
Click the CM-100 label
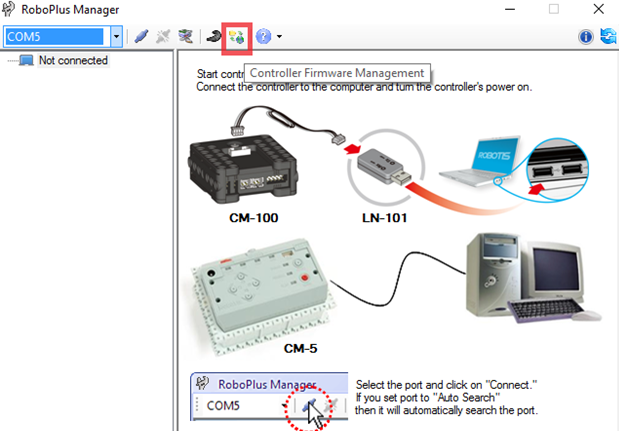pyautogui.click(x=254, y=218)
